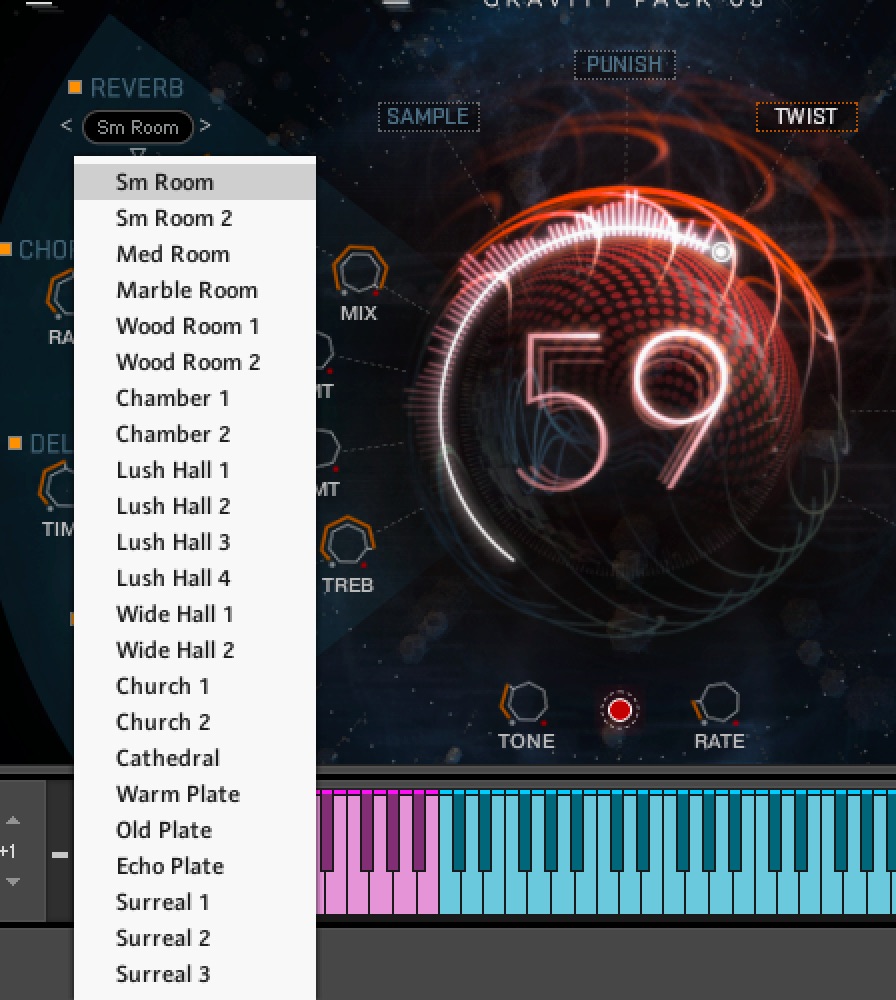Select Lush Hall 3 reverb preset
The image size is (896, 1000).
(173, 542)
